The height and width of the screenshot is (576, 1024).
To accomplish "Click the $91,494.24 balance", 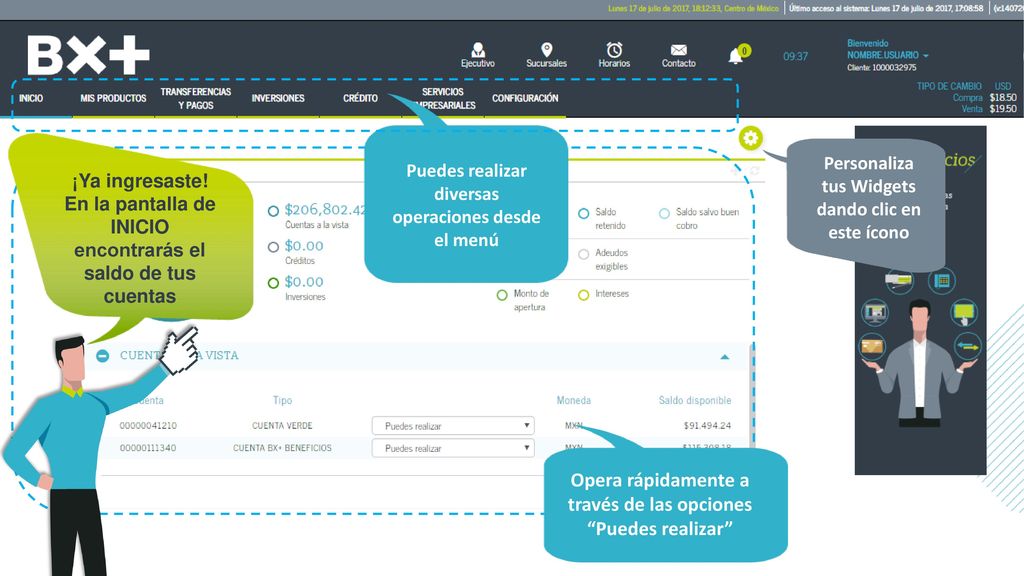I will tap(707, 426).
